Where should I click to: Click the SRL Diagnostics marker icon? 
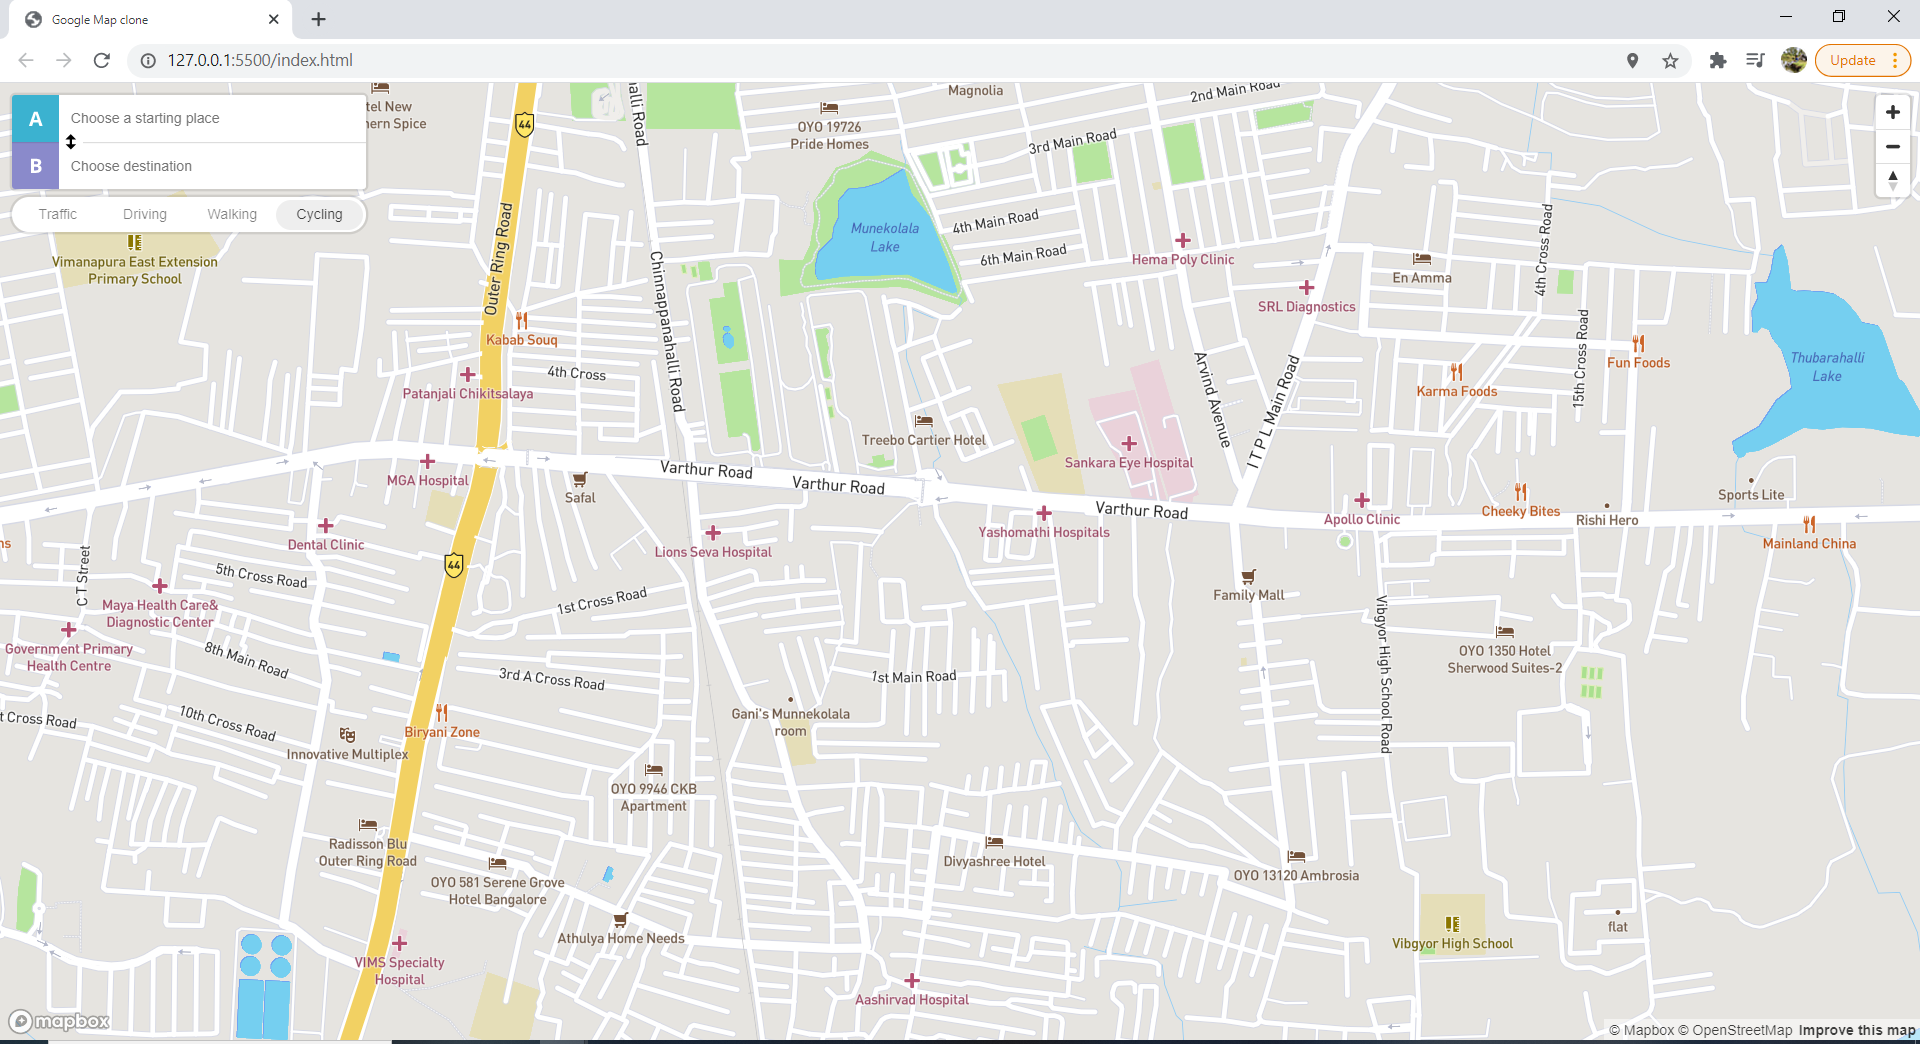click(1306, 288)
